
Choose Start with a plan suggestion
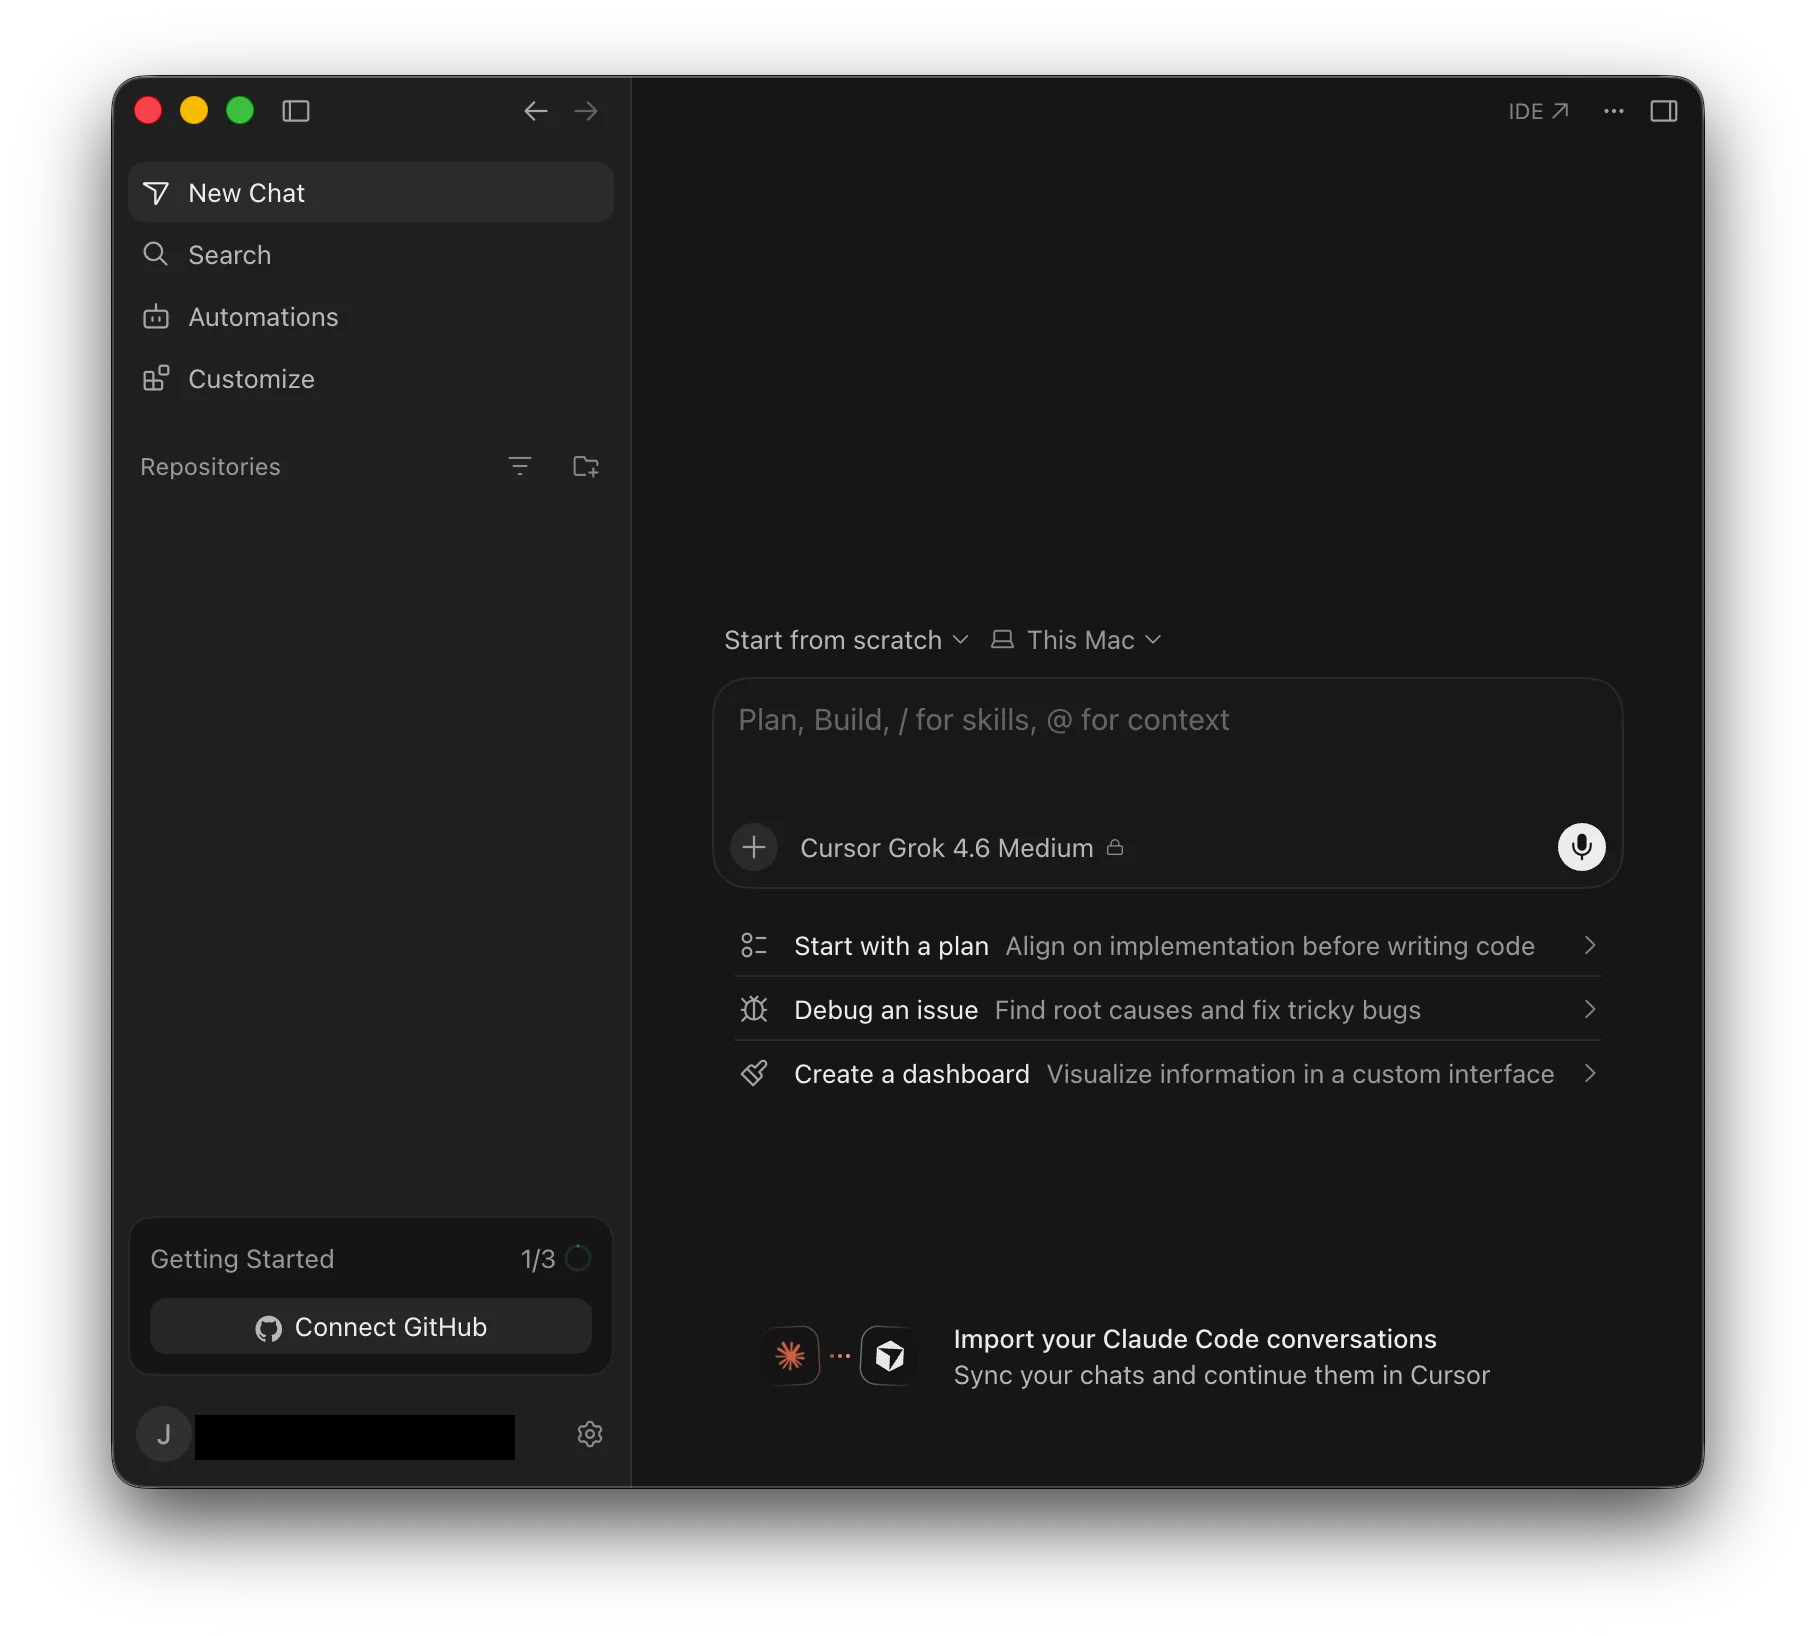pos(1168,946)
